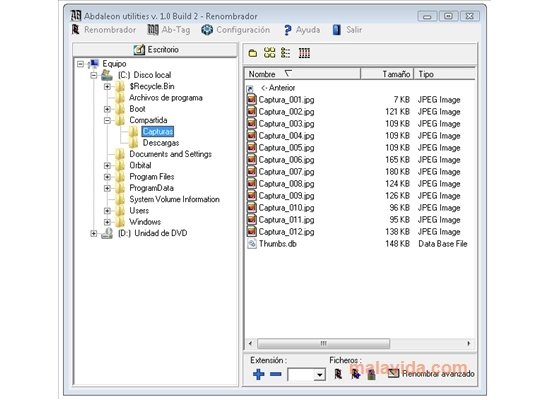Click the DVD drive icon
Image resolution: width=550 pixels, height=400 pixels.
point(107,233)
